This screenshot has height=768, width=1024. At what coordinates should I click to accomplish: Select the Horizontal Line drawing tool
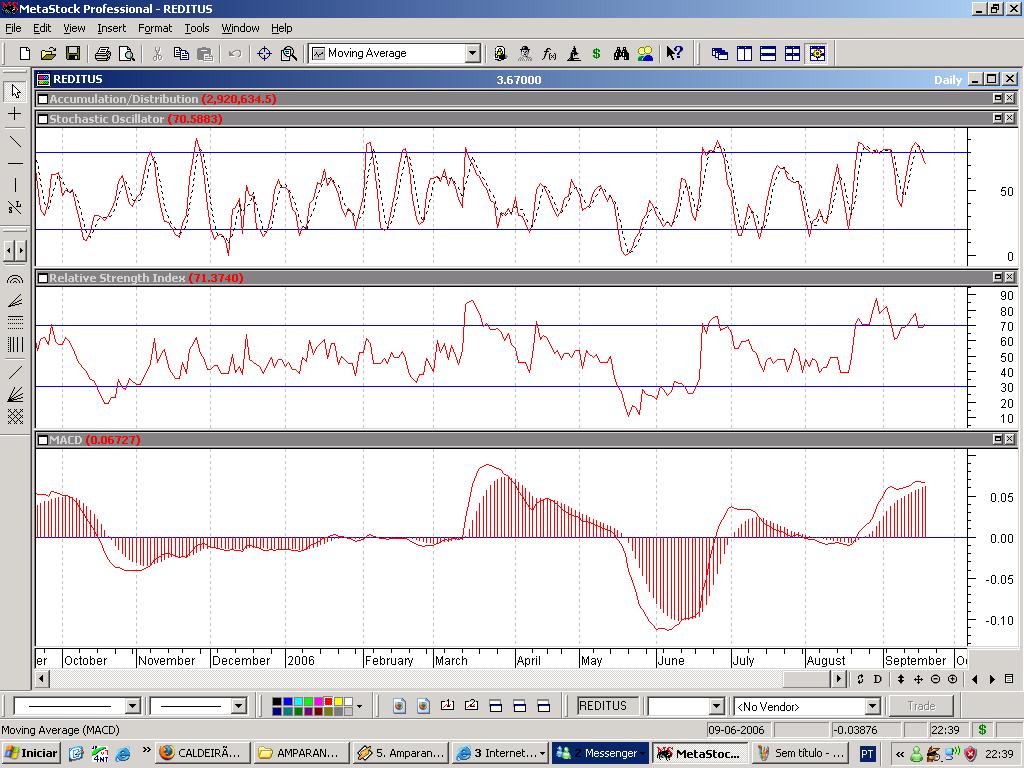pos(15,163)
